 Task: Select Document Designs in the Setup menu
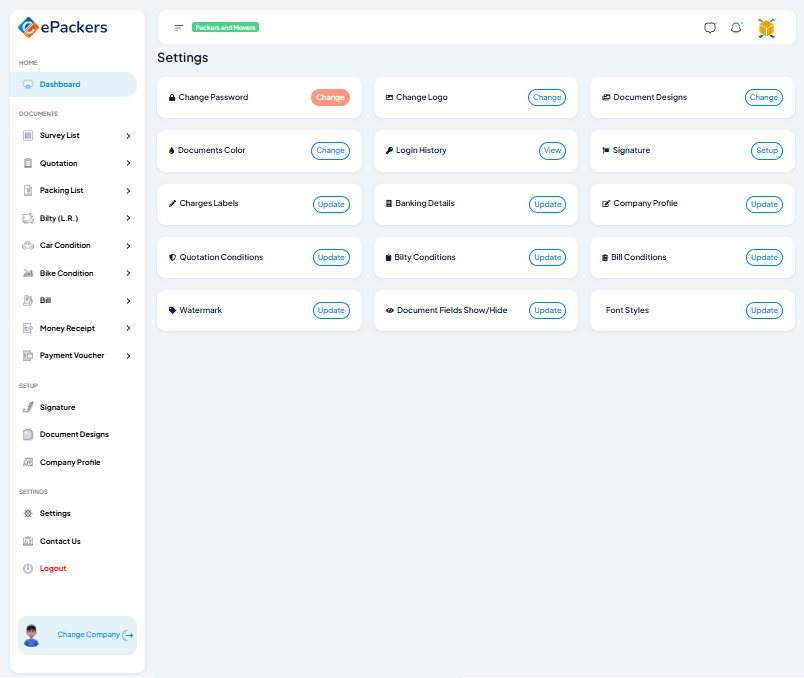coord(74,434)
